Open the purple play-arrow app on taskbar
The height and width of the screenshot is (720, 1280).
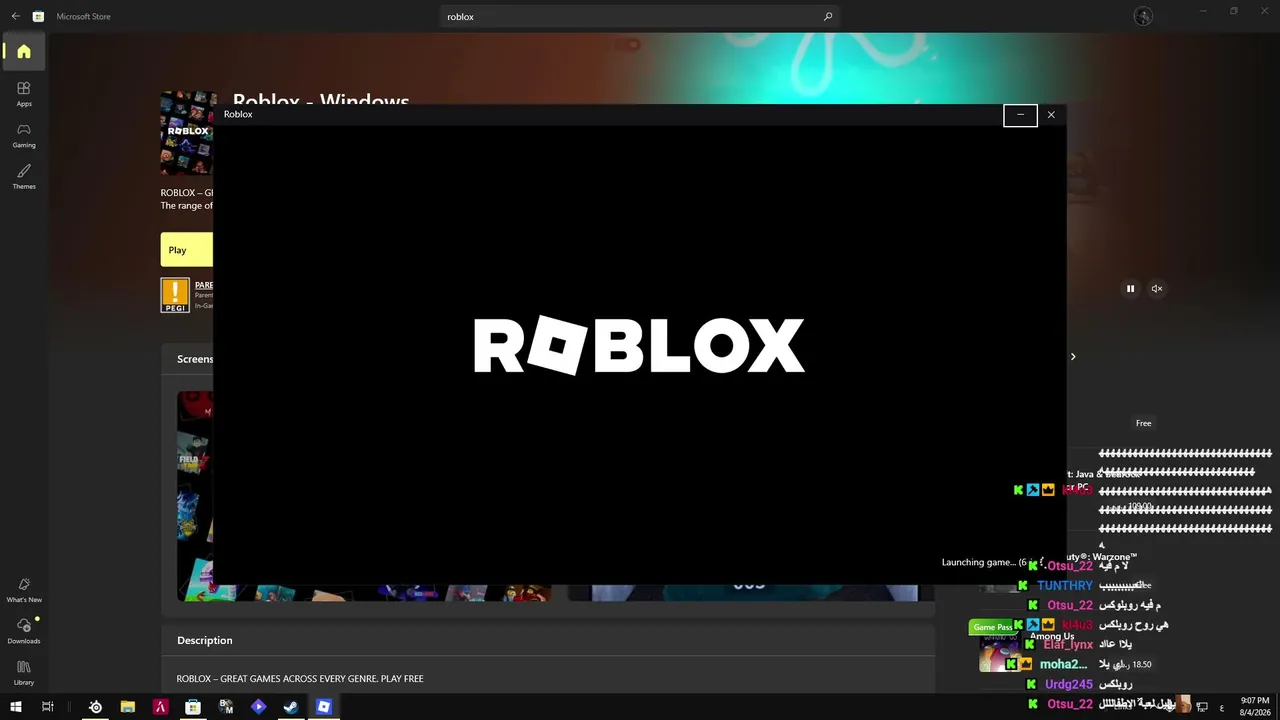[x=258, y=707]
